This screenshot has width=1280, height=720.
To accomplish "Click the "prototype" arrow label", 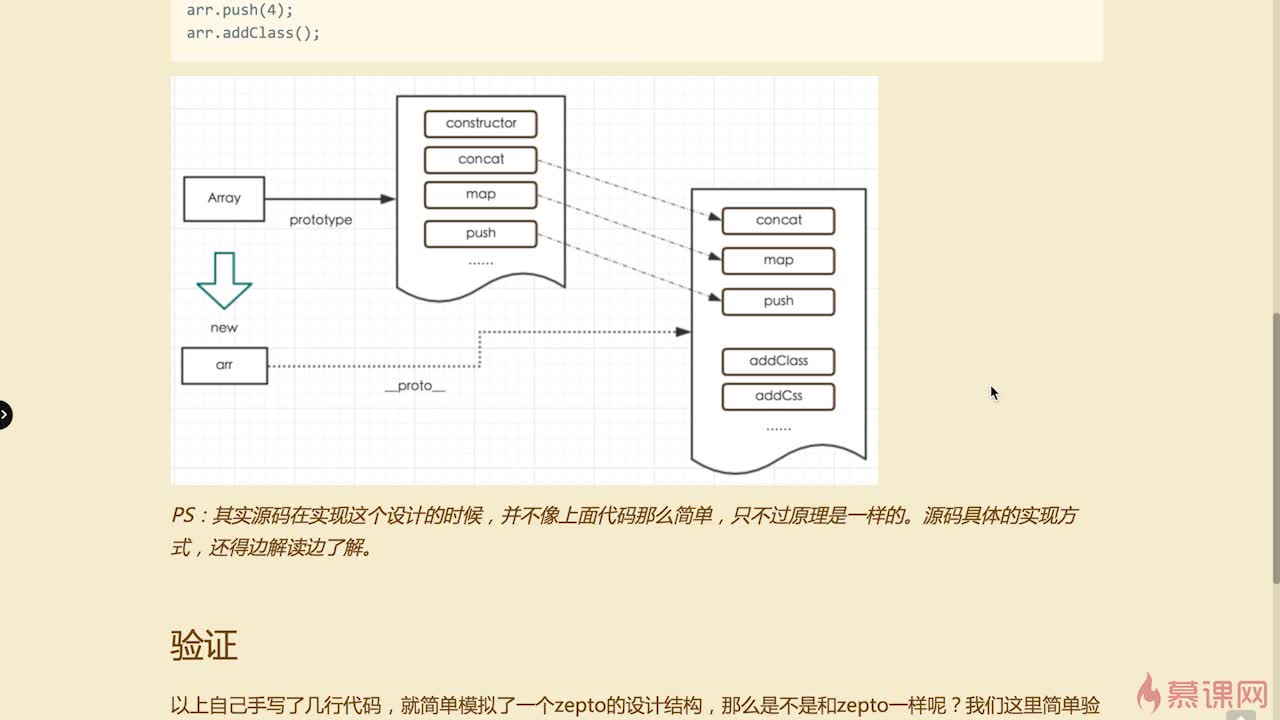I will [321, 220].
